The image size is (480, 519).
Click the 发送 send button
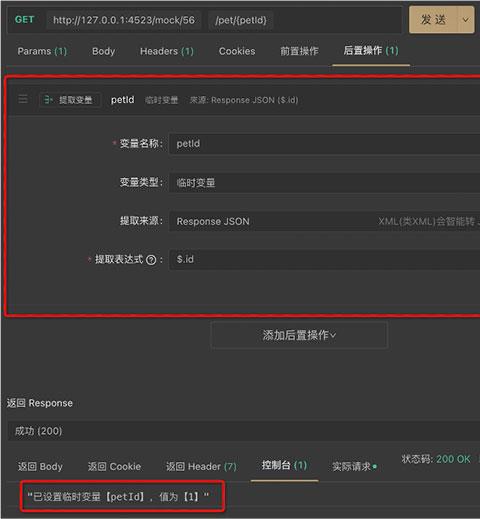pyautogui.click(x=433, y=20)
